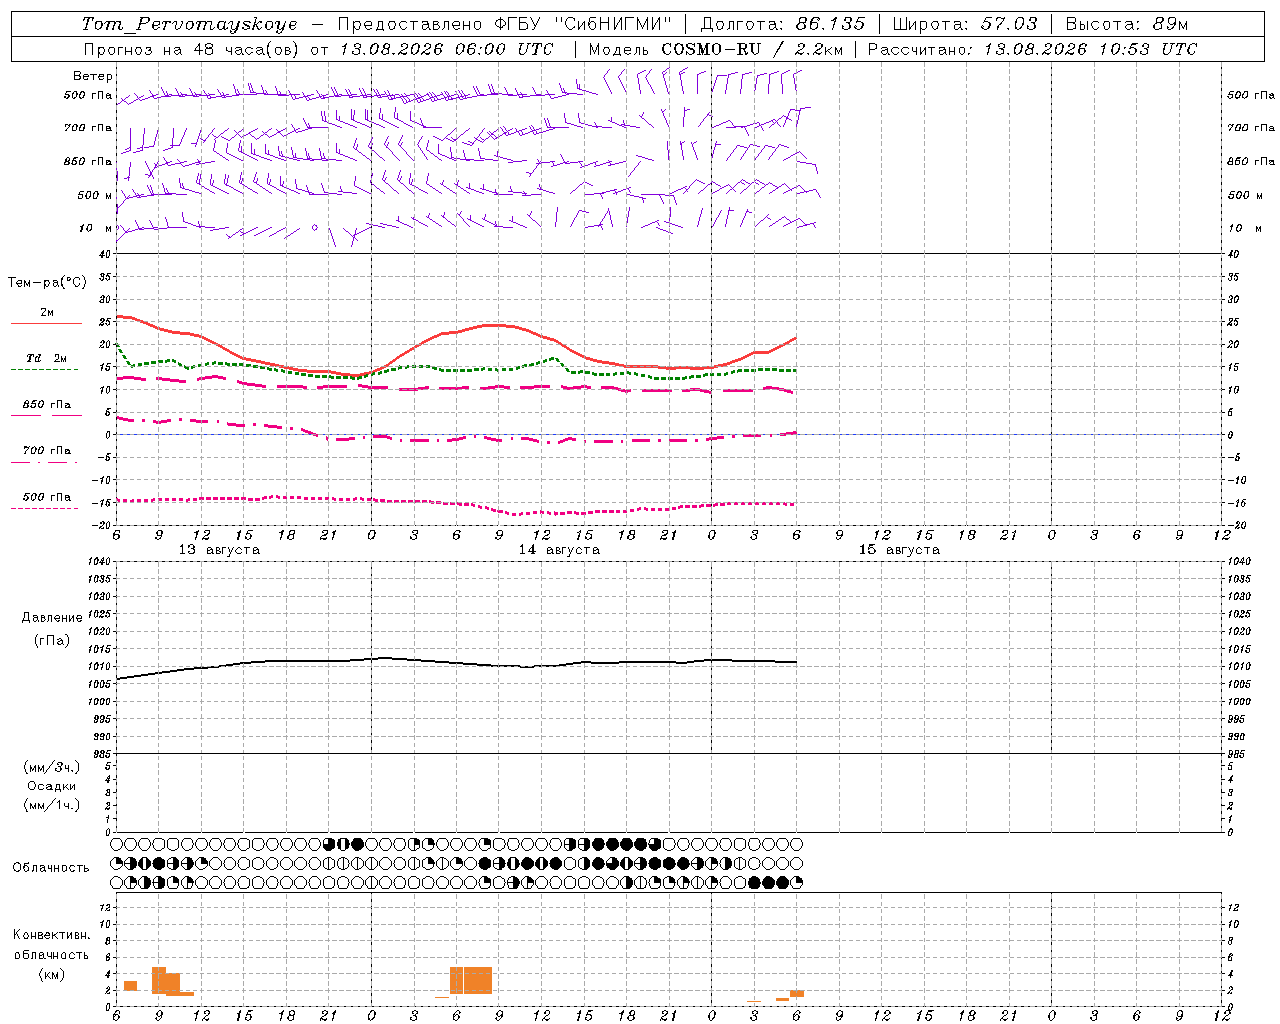1280x1024 pixels.
Task: Select the 700 гПа temperature legend entry
Action: click(46, 451)
